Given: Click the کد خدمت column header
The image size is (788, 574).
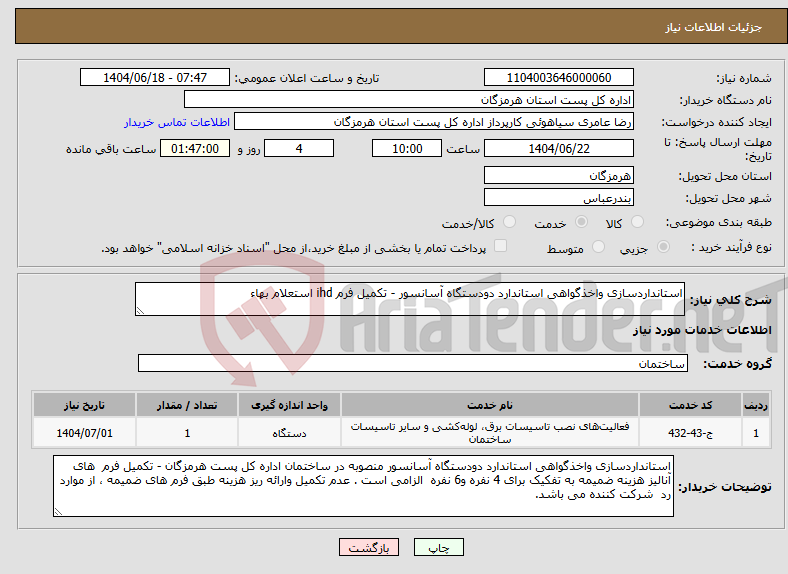Looking at the screenshot, I should tap(691, 405).
